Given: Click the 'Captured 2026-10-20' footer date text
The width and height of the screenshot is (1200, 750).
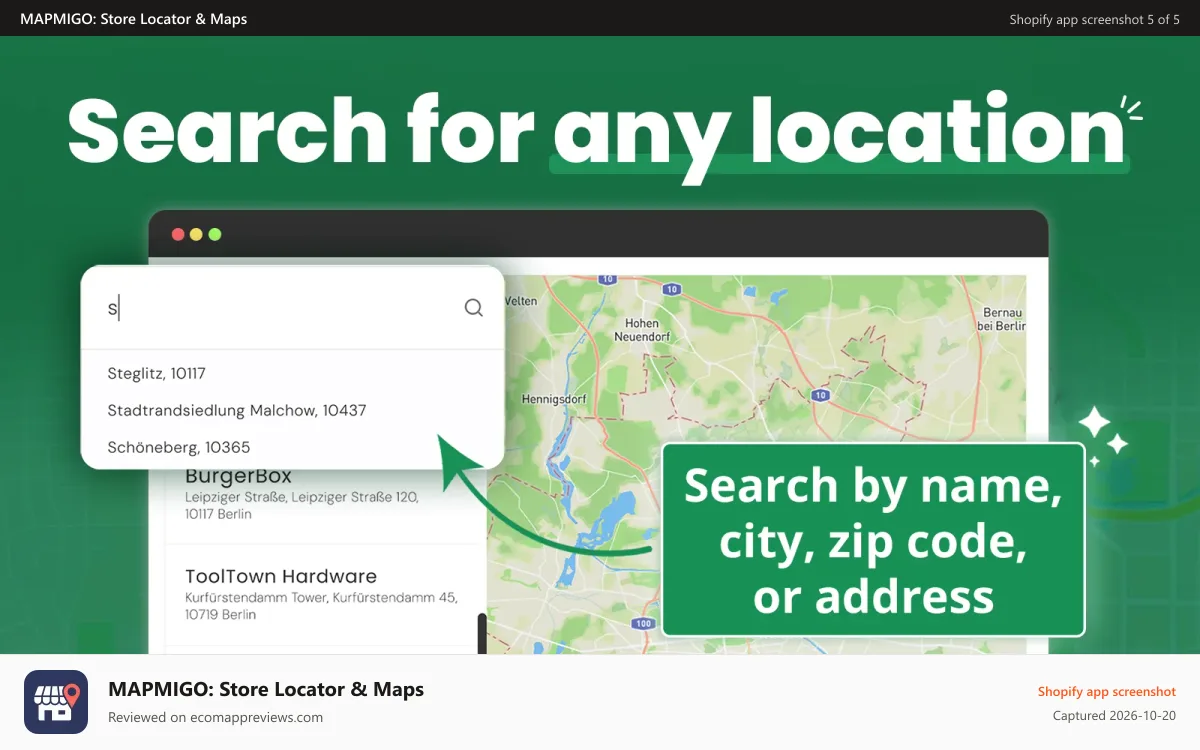Looking at the screenshot, I should point(1114,716).
